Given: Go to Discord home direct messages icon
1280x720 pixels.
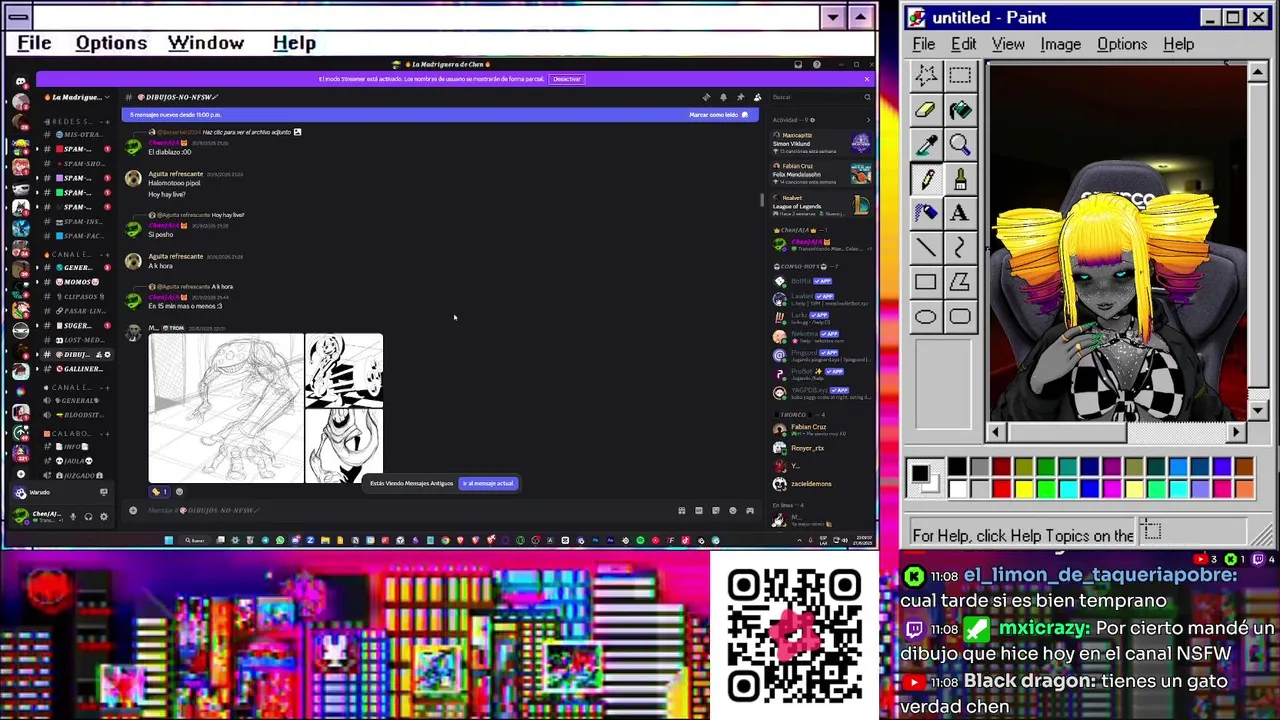Looking at the screenshot, I should [x=21, y=82].
